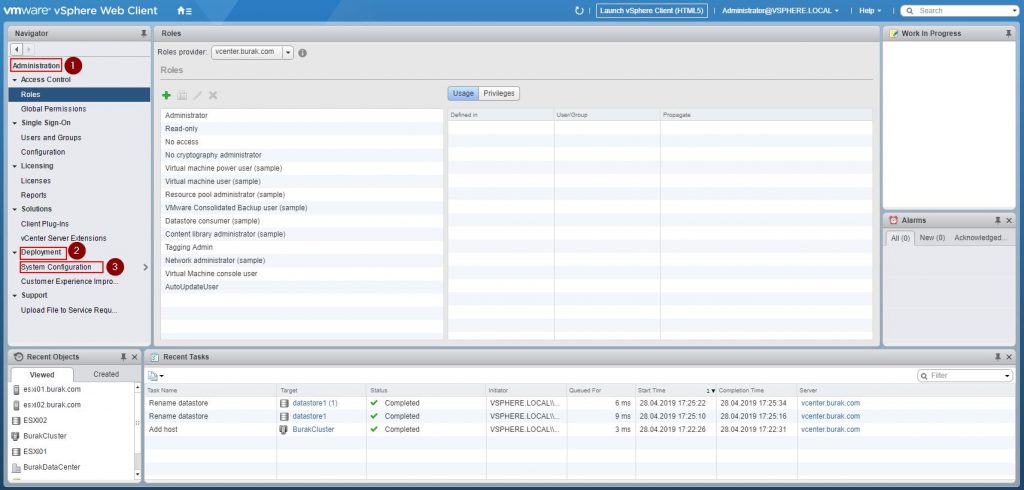This screenshot has height=490, width=1024.
Task: Click the Clone role icon
Action: click(182, 95)
